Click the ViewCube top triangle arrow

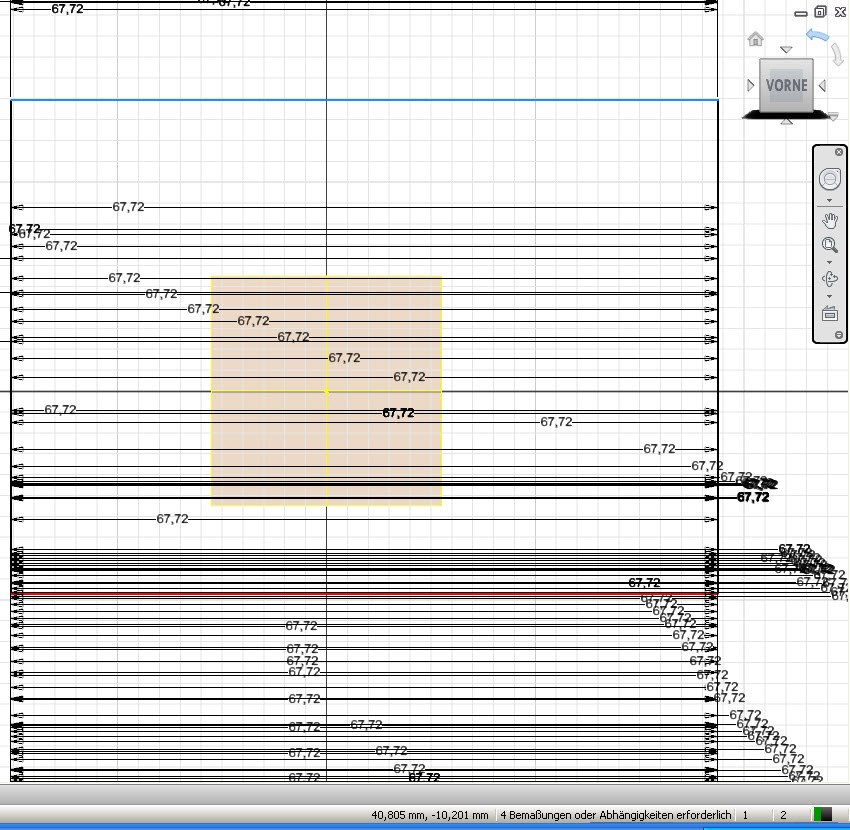point(786,50)
